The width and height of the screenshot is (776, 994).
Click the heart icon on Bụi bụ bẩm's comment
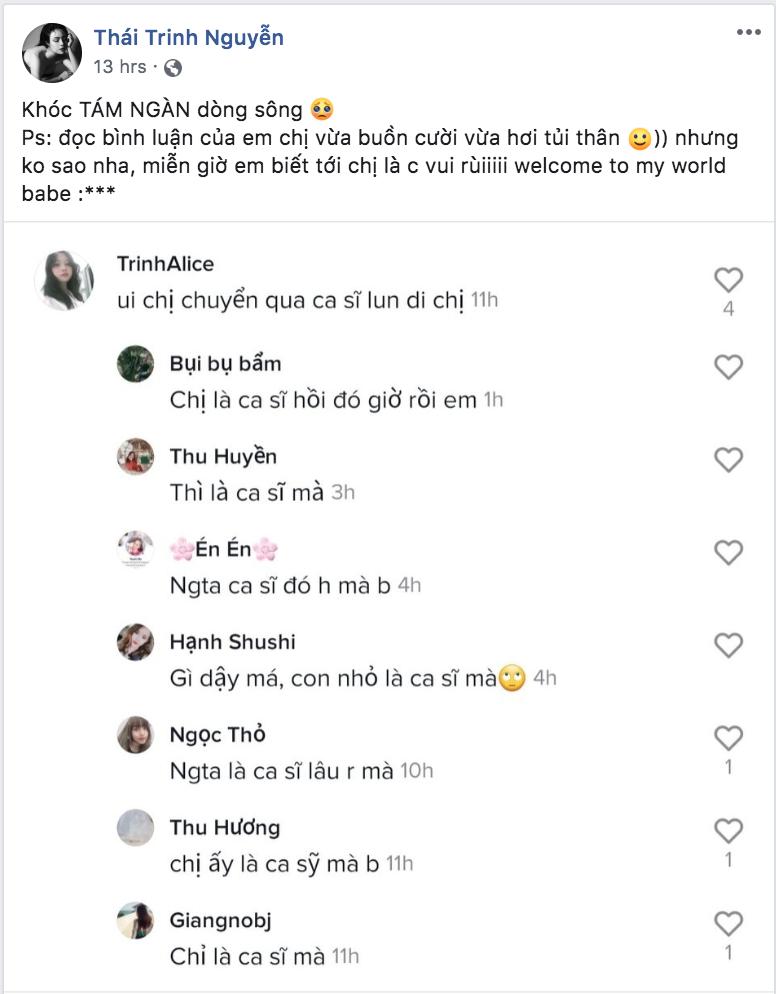point(730,369)
